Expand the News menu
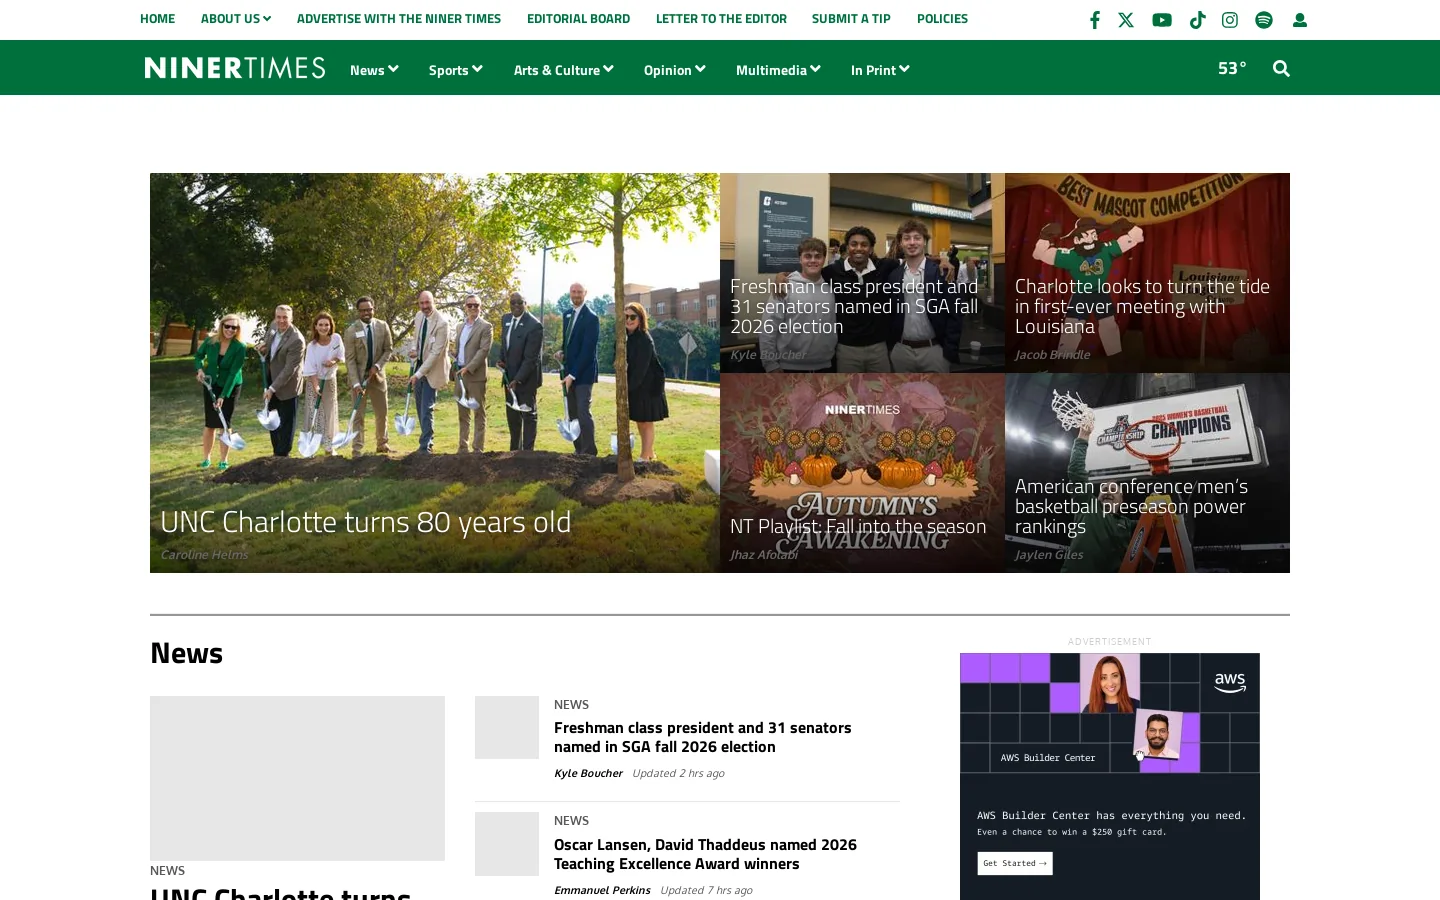The height and width of the screenshot is (900, 1440). coord(374,70)
